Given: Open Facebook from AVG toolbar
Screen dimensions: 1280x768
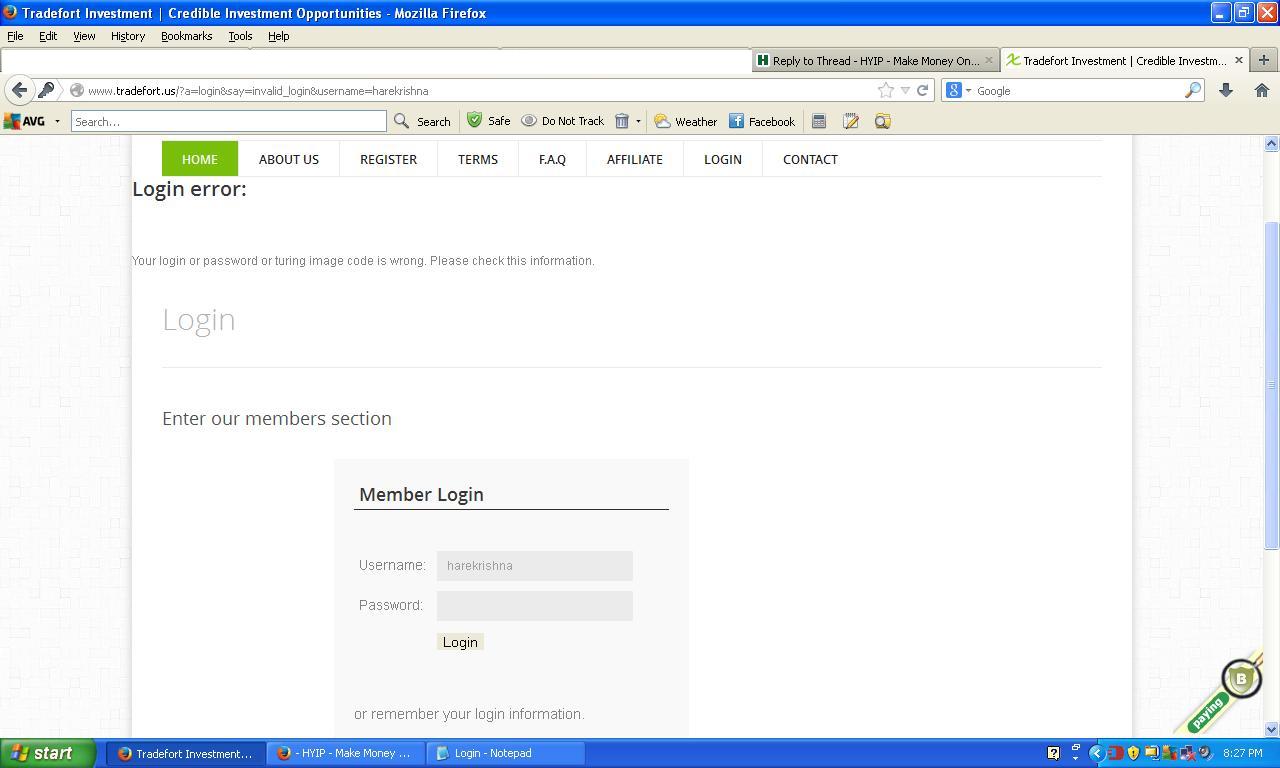Looking at the screenshot, I should (761, 121).
